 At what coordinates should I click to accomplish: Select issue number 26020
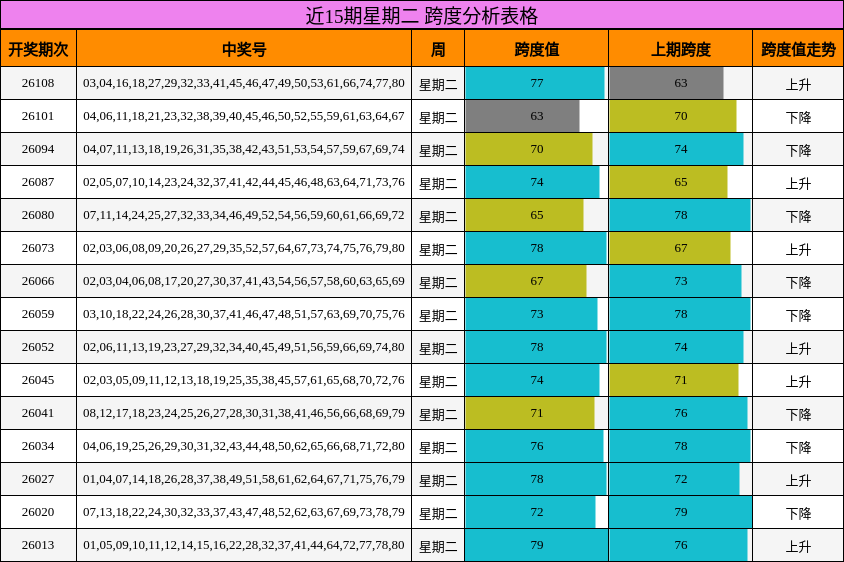(x=38, y=512)
